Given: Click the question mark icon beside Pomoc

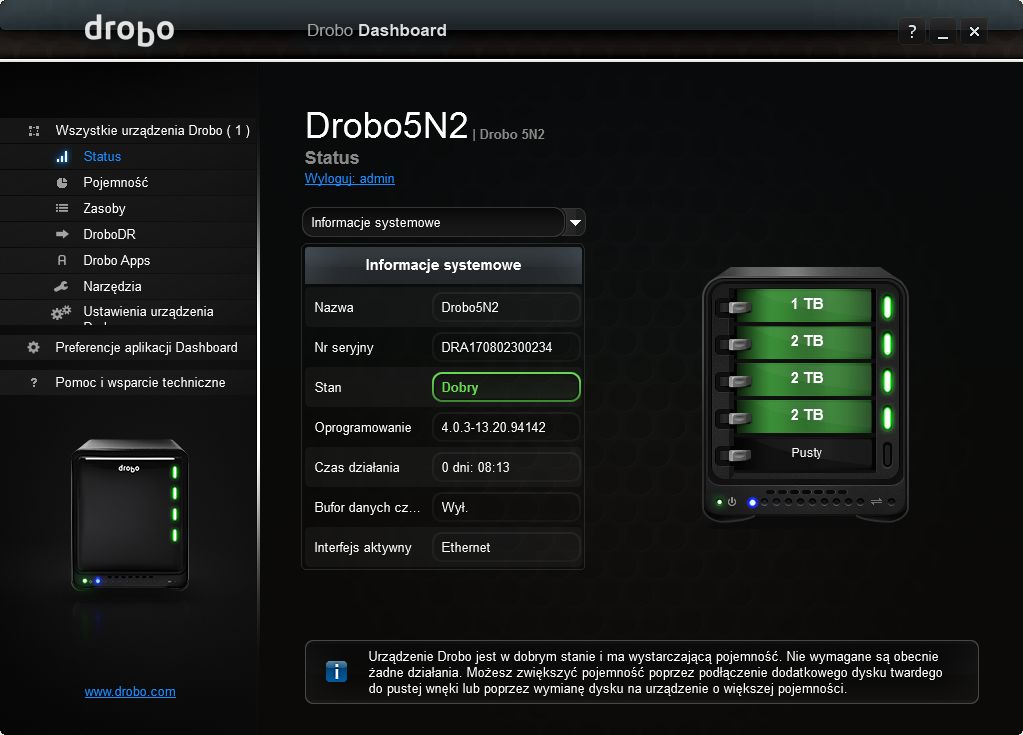Looking at the screenshot, I should 34,383.
